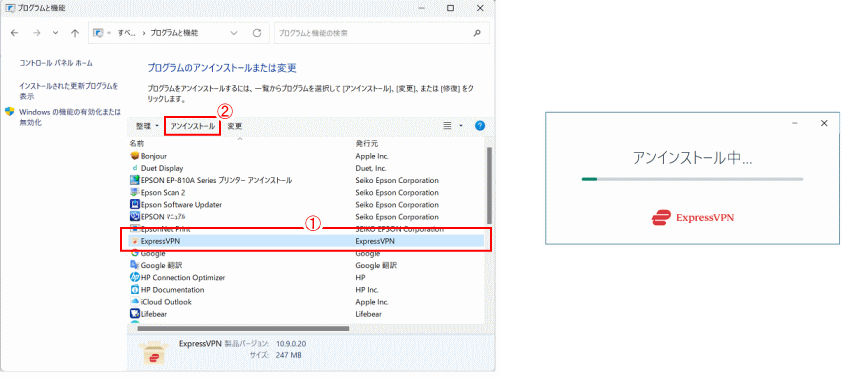Click the Epson Scan 2 icon
The width and height of the screenshot is (842, 377).
tap(135, 193)
